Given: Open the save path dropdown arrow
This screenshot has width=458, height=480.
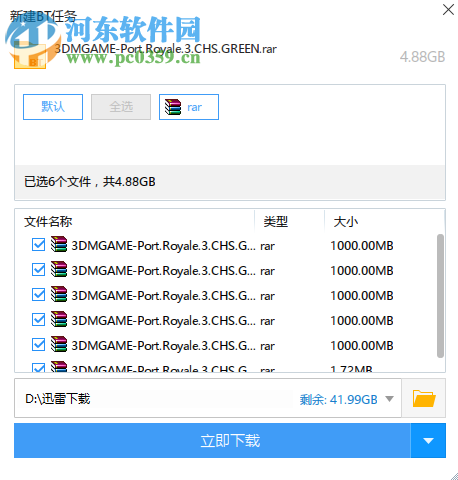Looking at the screenshot, I should [x=389, y=399].
